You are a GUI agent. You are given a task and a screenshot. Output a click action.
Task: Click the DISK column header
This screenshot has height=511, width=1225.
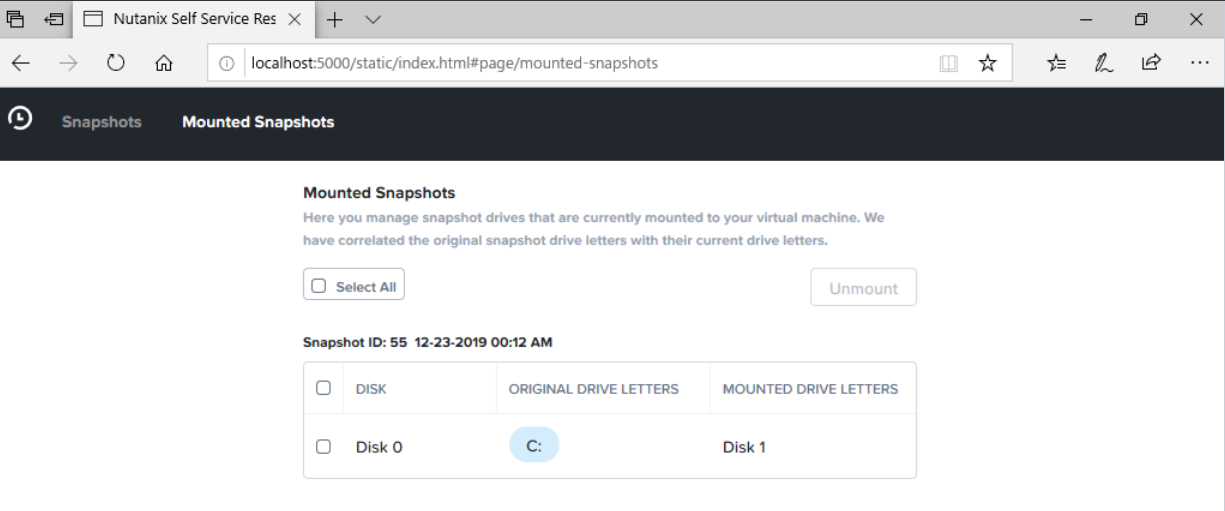pyautogui.click(x=371, y=389)
